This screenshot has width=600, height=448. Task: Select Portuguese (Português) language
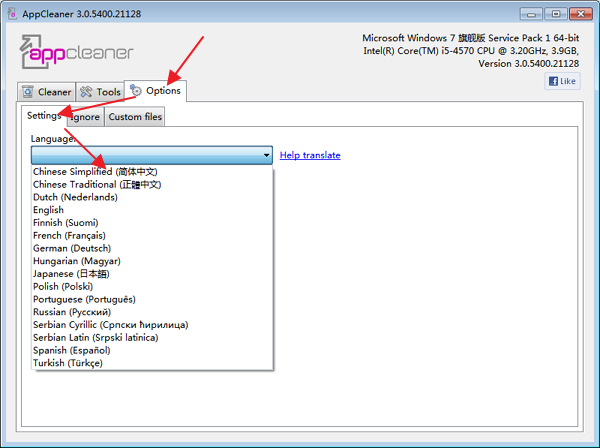(152, 299)
